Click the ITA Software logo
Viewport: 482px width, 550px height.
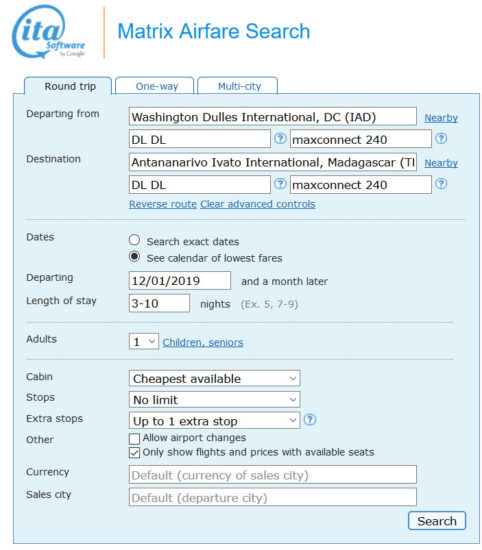(x=48, y=32)
